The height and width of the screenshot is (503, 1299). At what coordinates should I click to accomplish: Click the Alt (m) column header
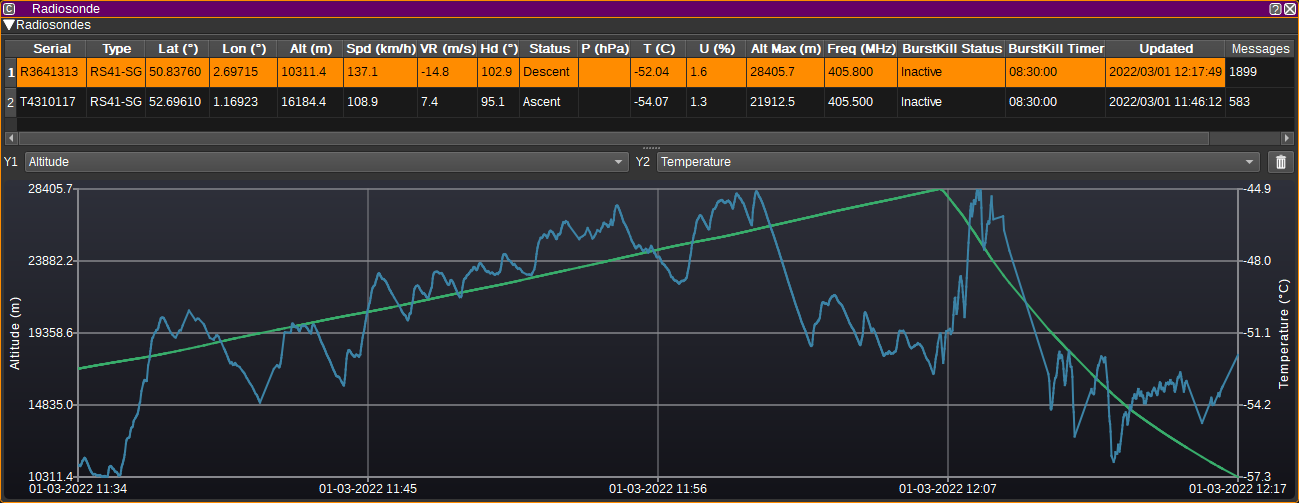tap(310, 48)
